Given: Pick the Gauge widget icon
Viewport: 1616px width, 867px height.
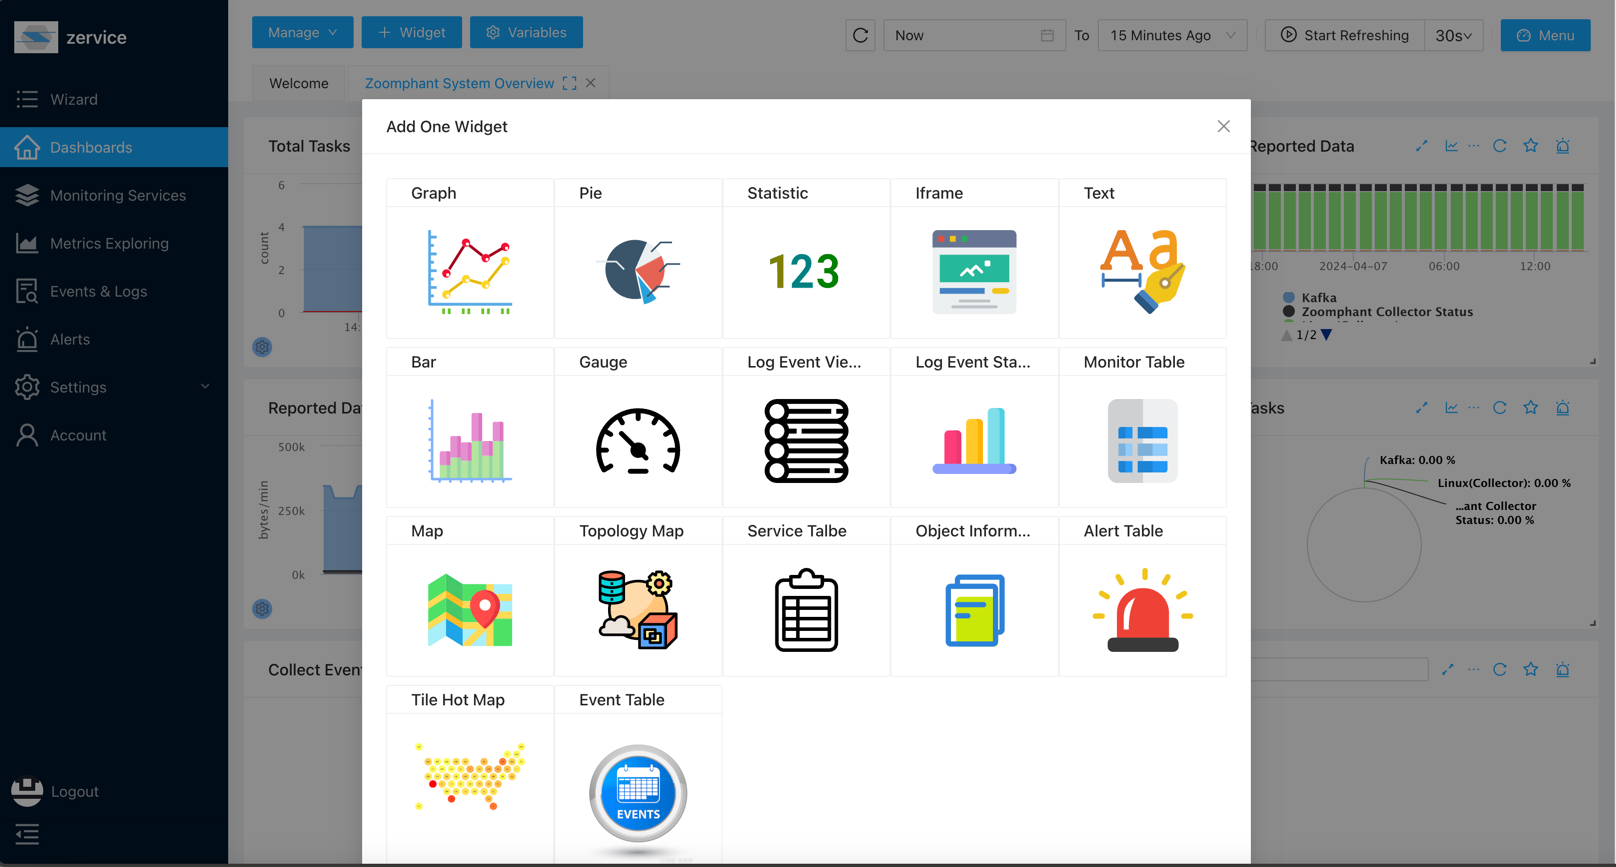Looking at the screenshot, I should click(x=638, y=441).
